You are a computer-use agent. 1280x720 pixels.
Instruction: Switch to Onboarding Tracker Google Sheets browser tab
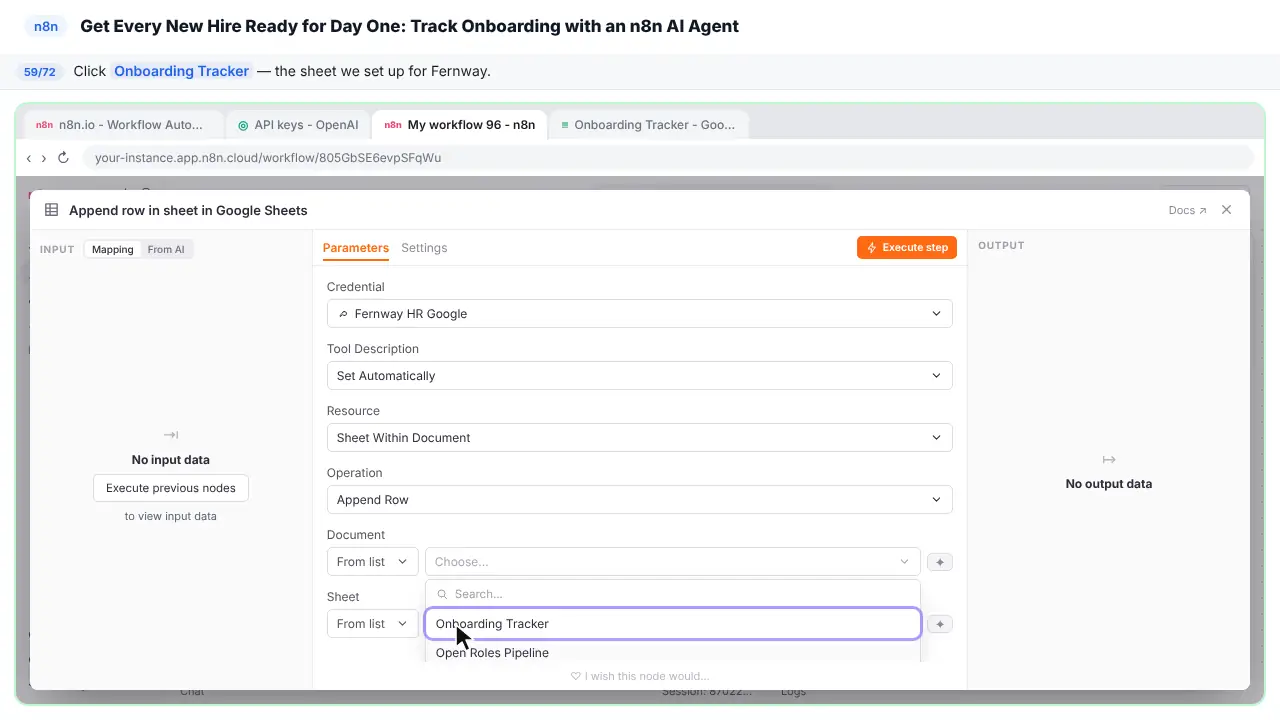pos(648,125)
